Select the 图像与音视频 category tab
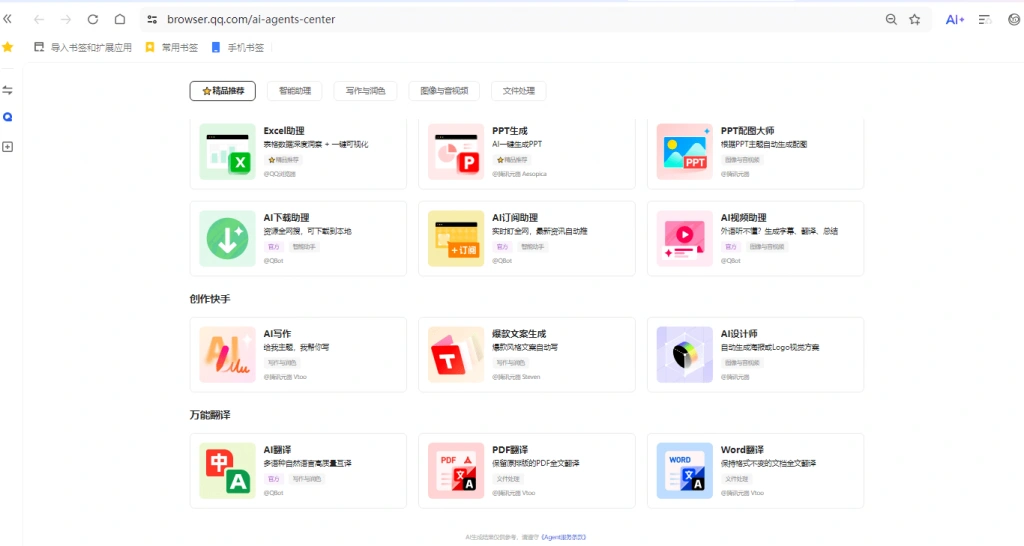The height and width of the screenshot is (546, 1024). [x=444, y=91]
